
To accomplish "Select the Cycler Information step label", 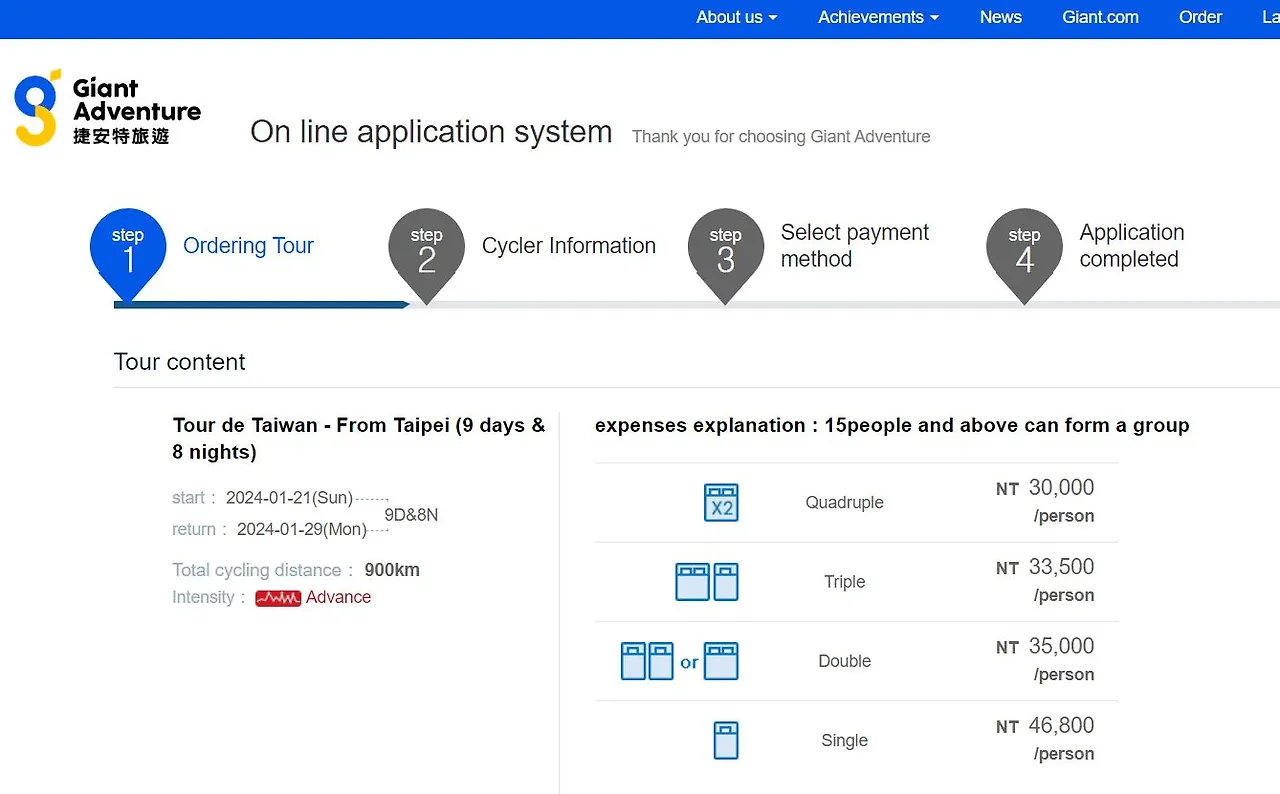I will (569, 246).
